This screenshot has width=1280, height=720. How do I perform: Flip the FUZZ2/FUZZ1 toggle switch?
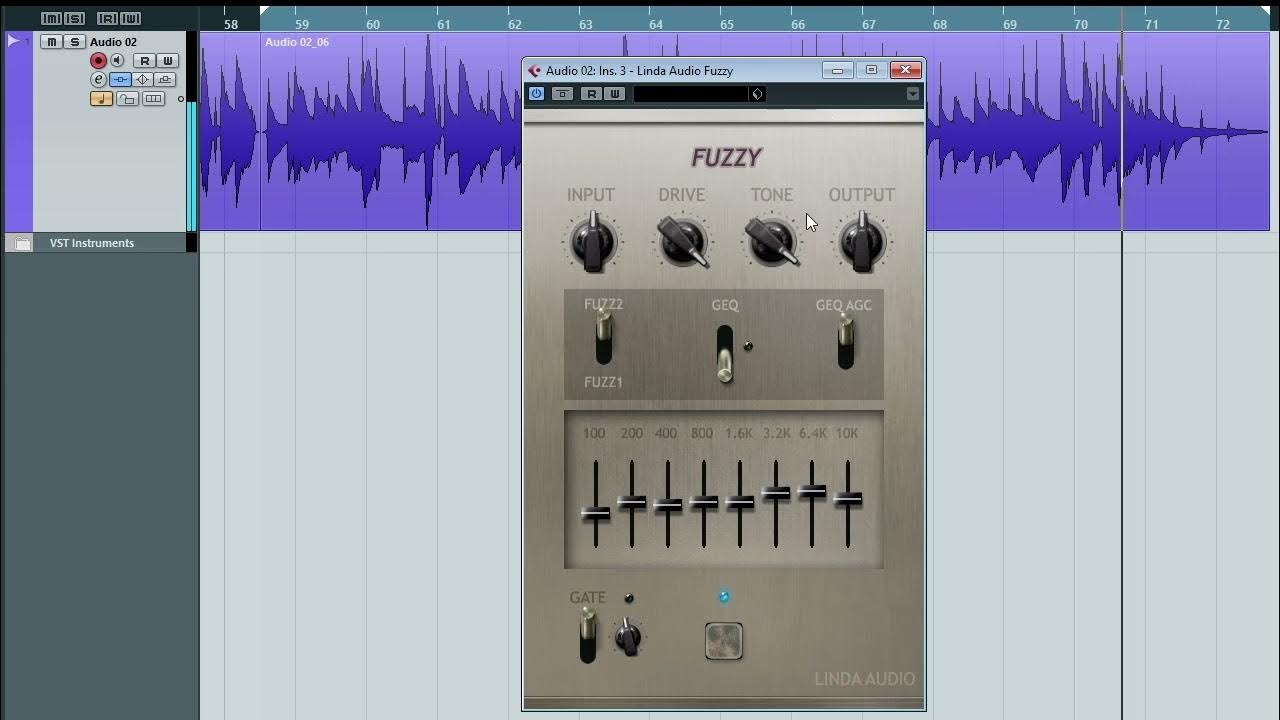coord(603,337)
